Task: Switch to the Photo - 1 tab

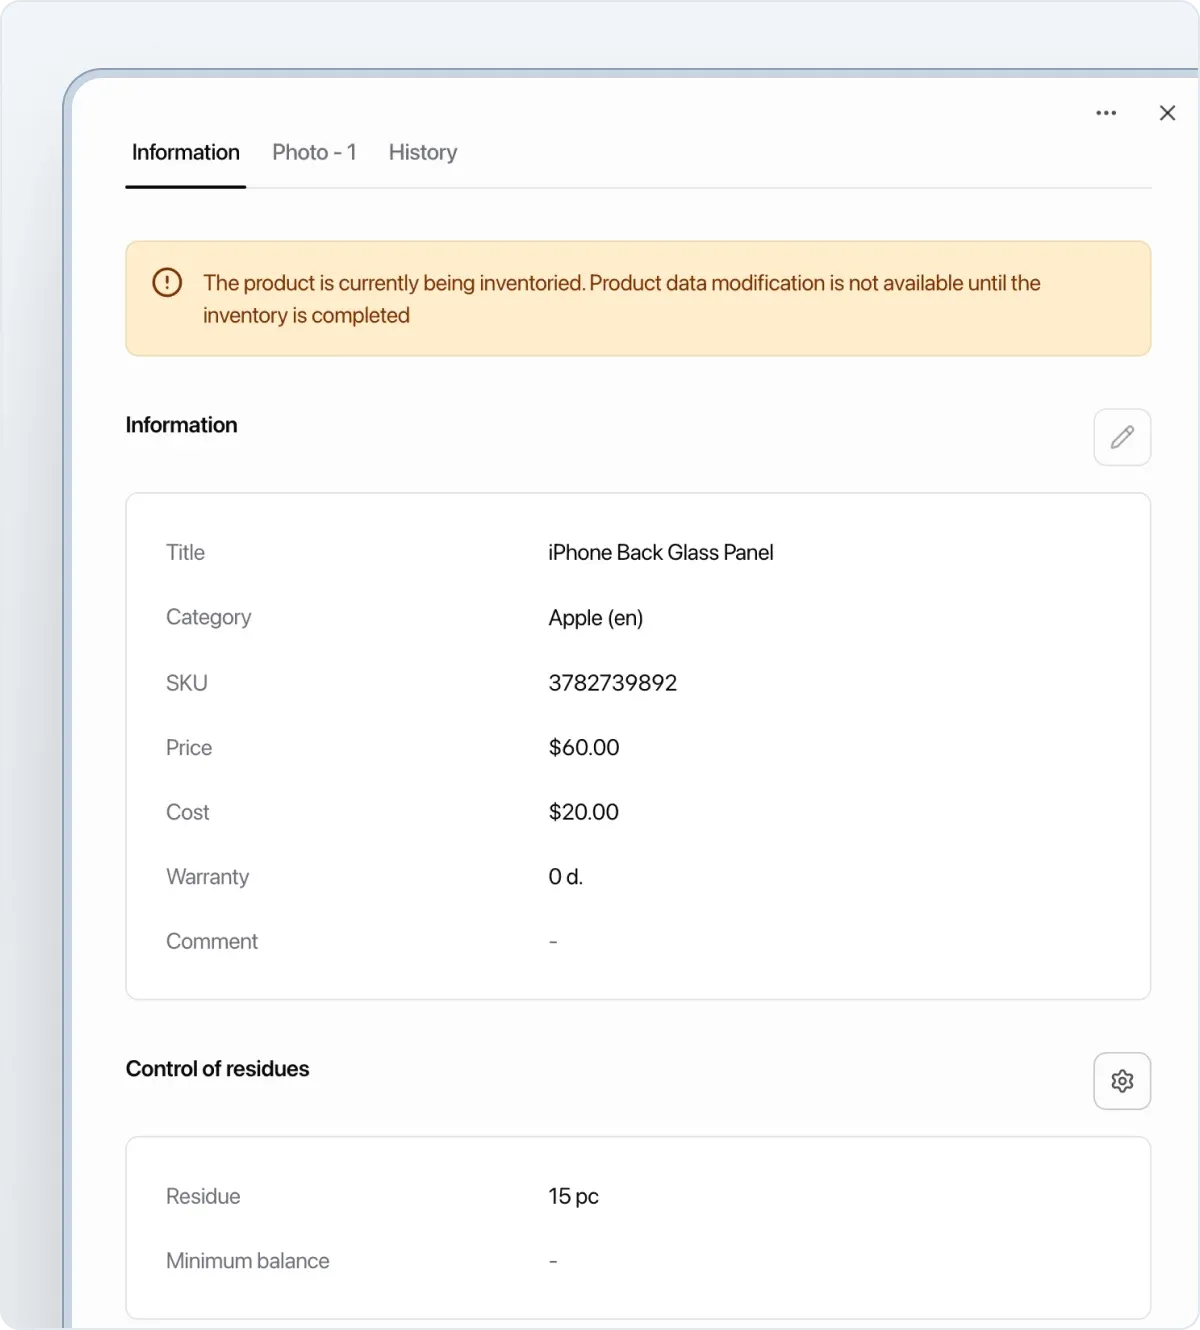Action: coord(314,152)
